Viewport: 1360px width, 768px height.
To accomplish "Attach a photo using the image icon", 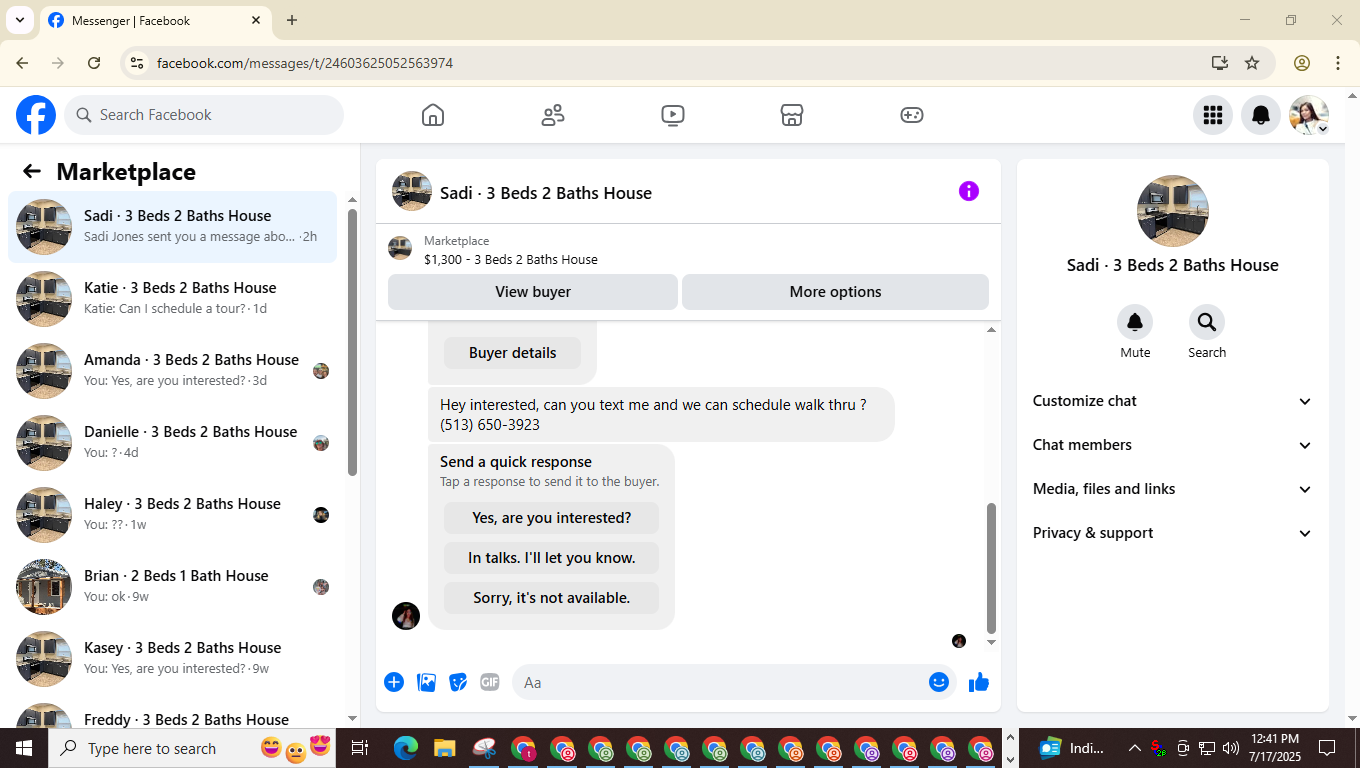I will (x=426, y=682).
